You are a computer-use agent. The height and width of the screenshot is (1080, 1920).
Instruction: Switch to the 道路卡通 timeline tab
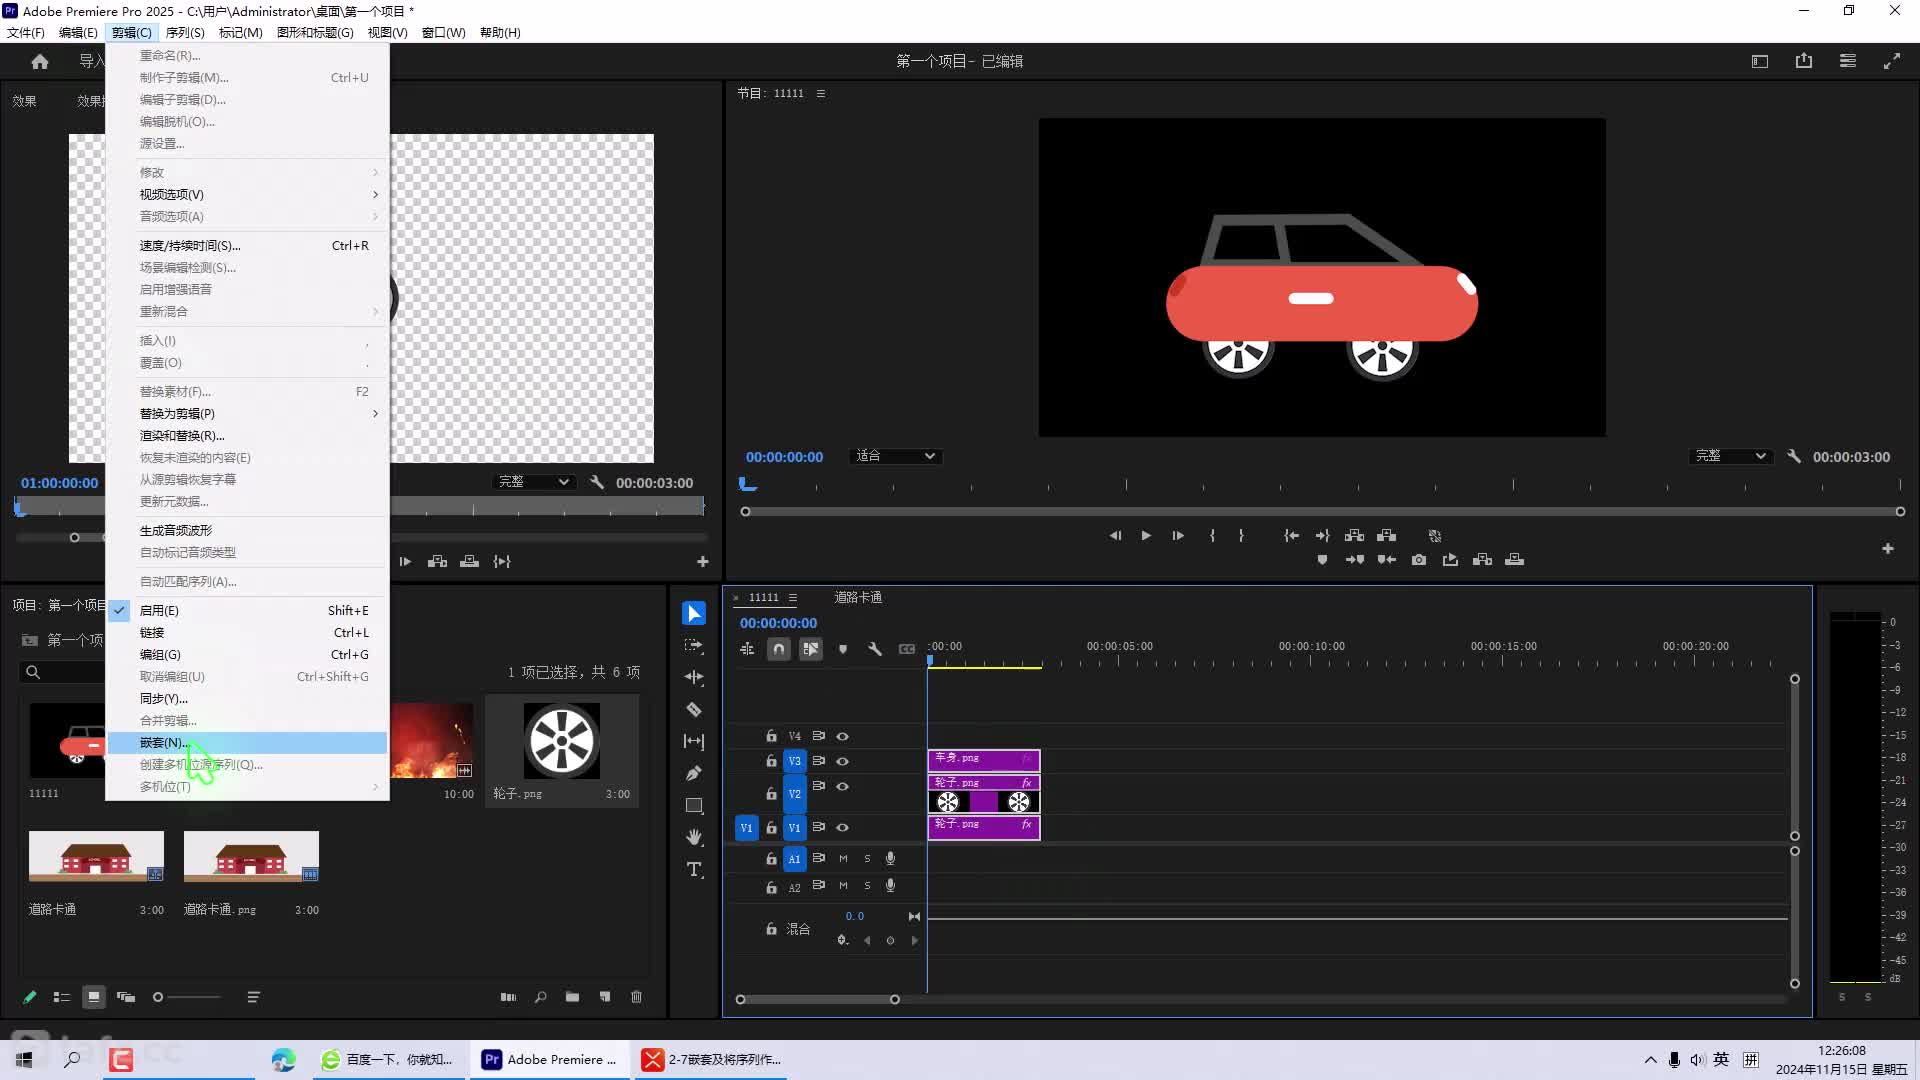pyautogui.click(x=858, y=598)
